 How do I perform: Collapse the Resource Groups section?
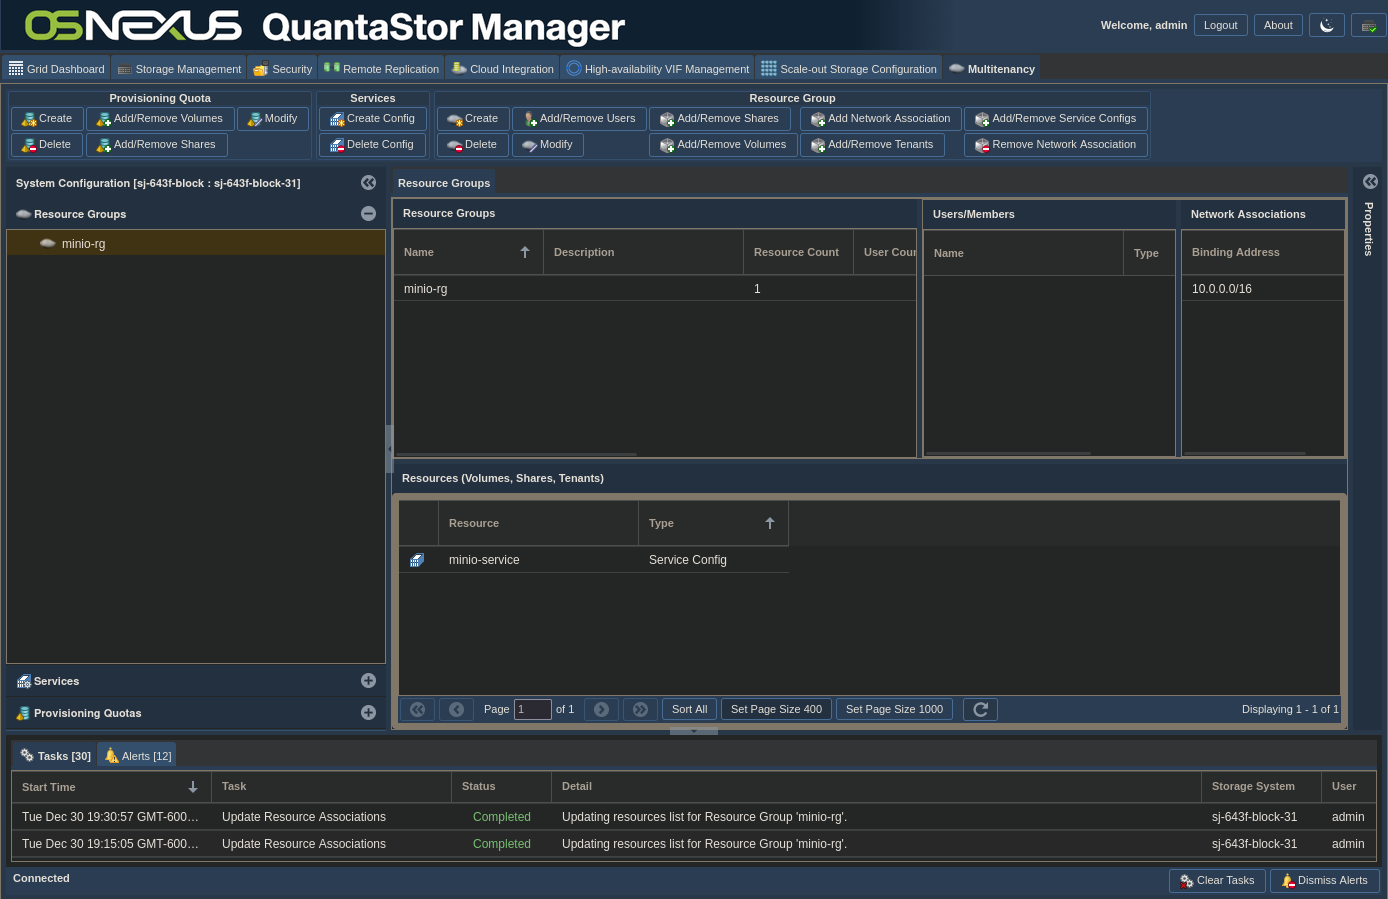[368, 214]
